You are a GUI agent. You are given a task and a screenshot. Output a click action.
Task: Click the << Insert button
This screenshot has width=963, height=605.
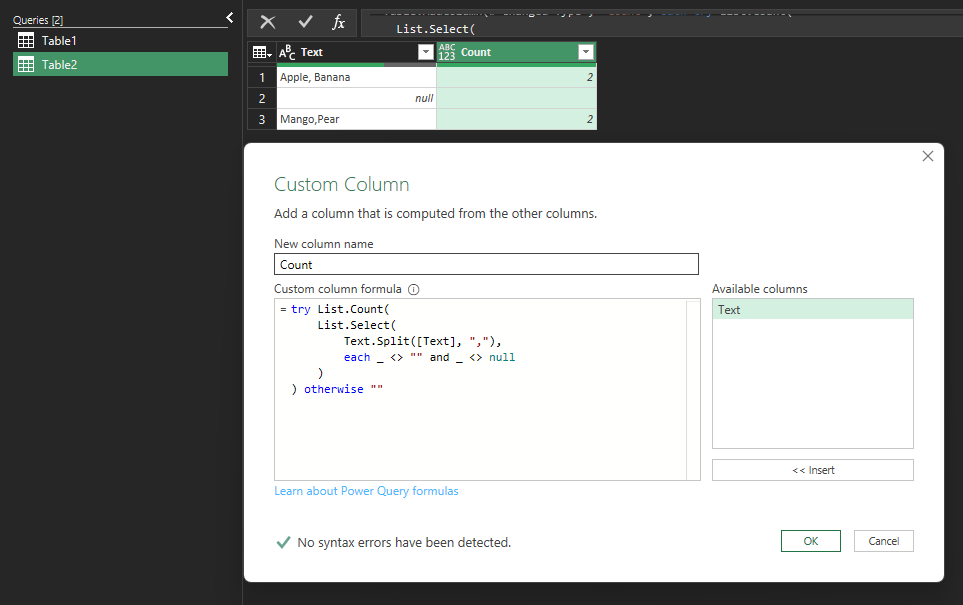[813, 470]
